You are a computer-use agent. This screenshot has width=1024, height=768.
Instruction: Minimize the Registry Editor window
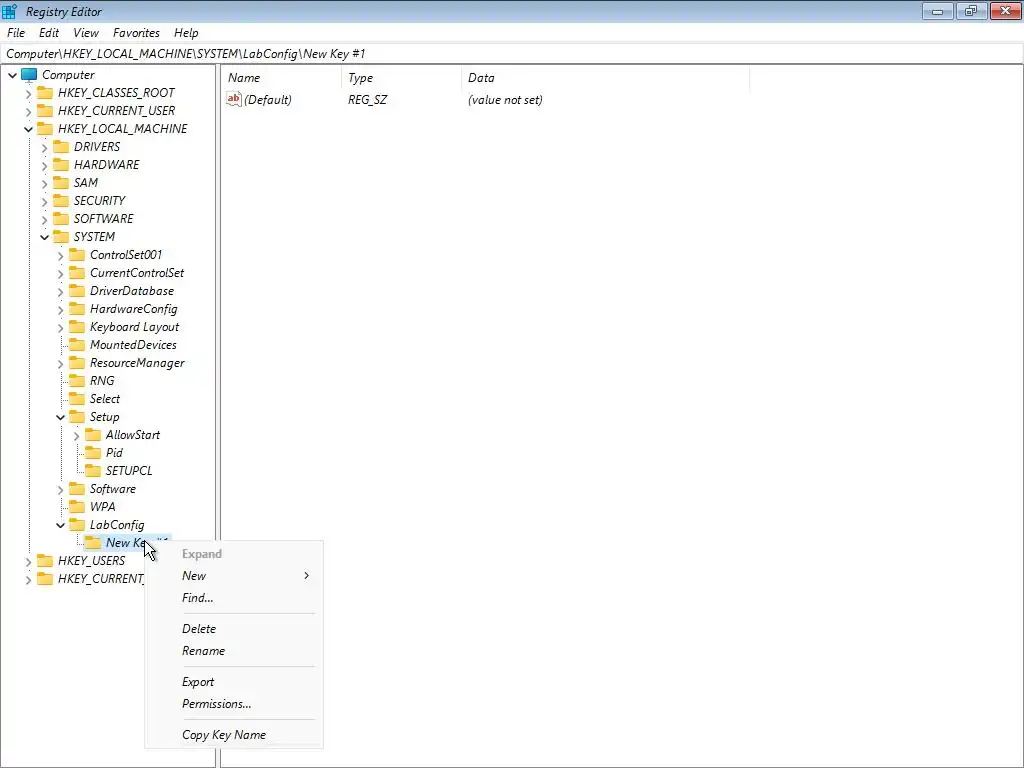coord(937,10)
